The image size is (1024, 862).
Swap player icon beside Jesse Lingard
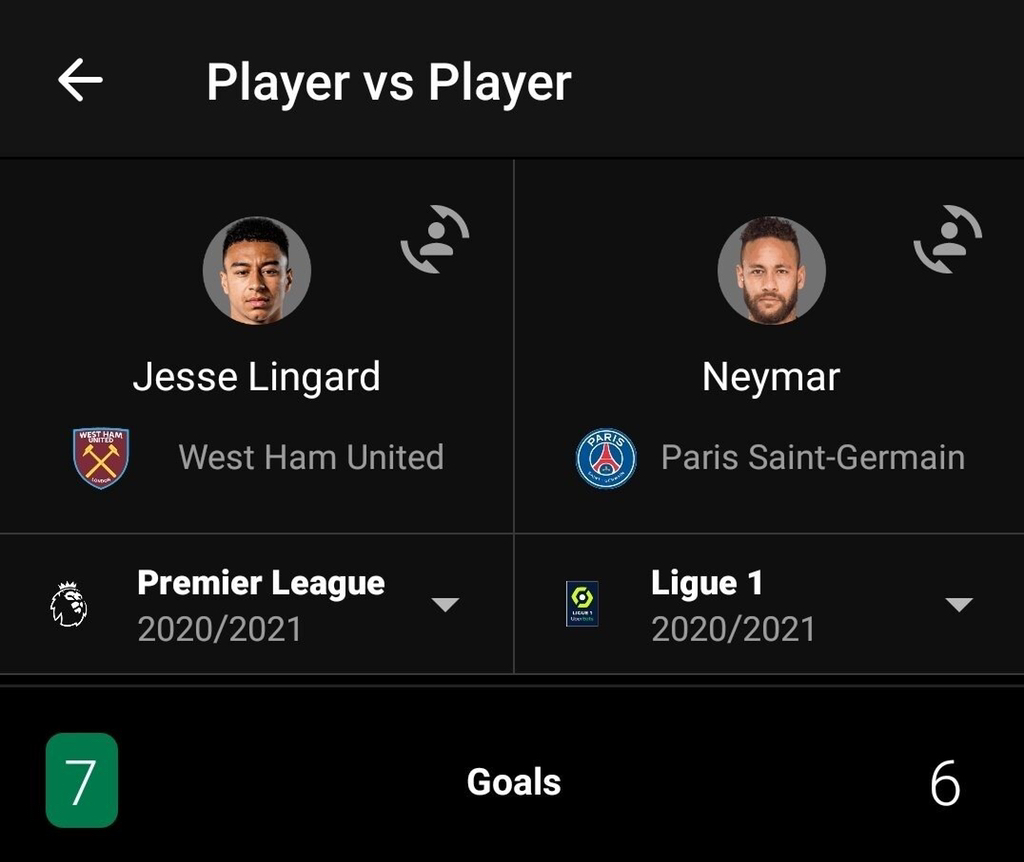[435, 239]
